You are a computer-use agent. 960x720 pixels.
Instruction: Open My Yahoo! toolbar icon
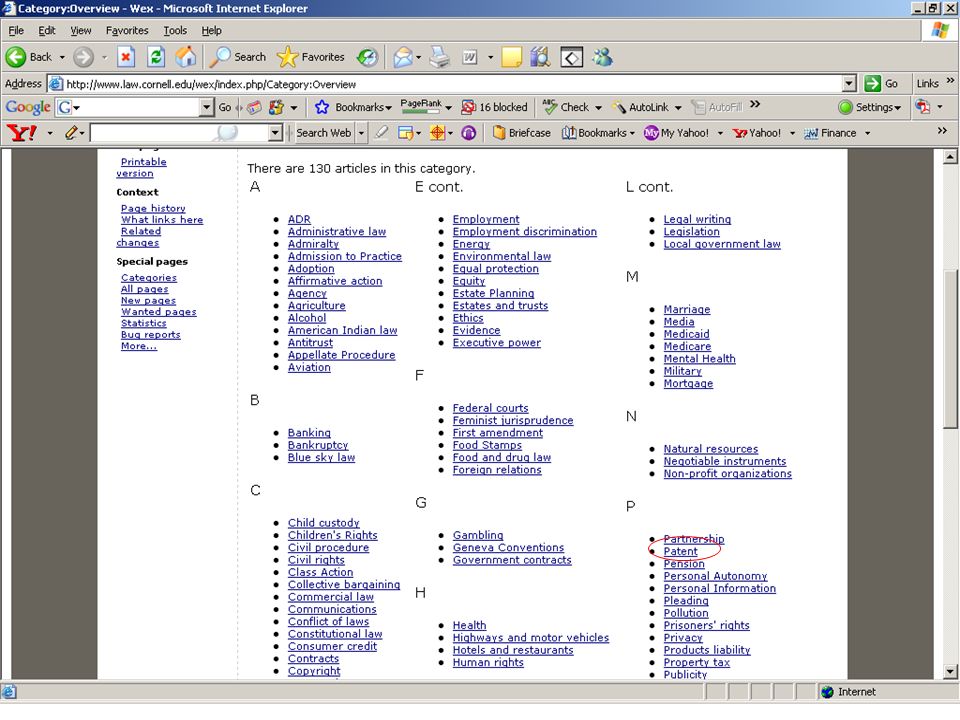[x=651, y=132]
